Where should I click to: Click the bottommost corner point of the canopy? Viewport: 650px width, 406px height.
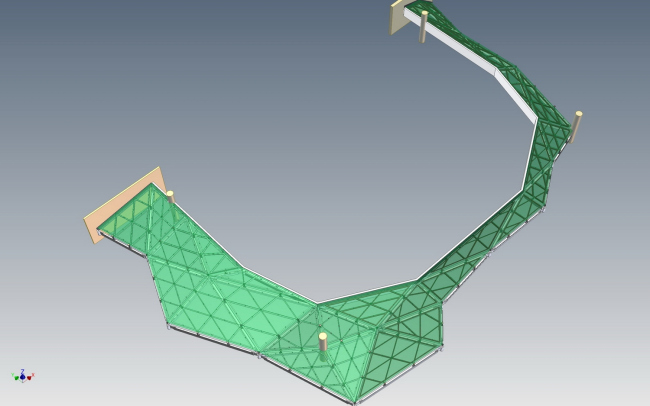tap(354, 403)
